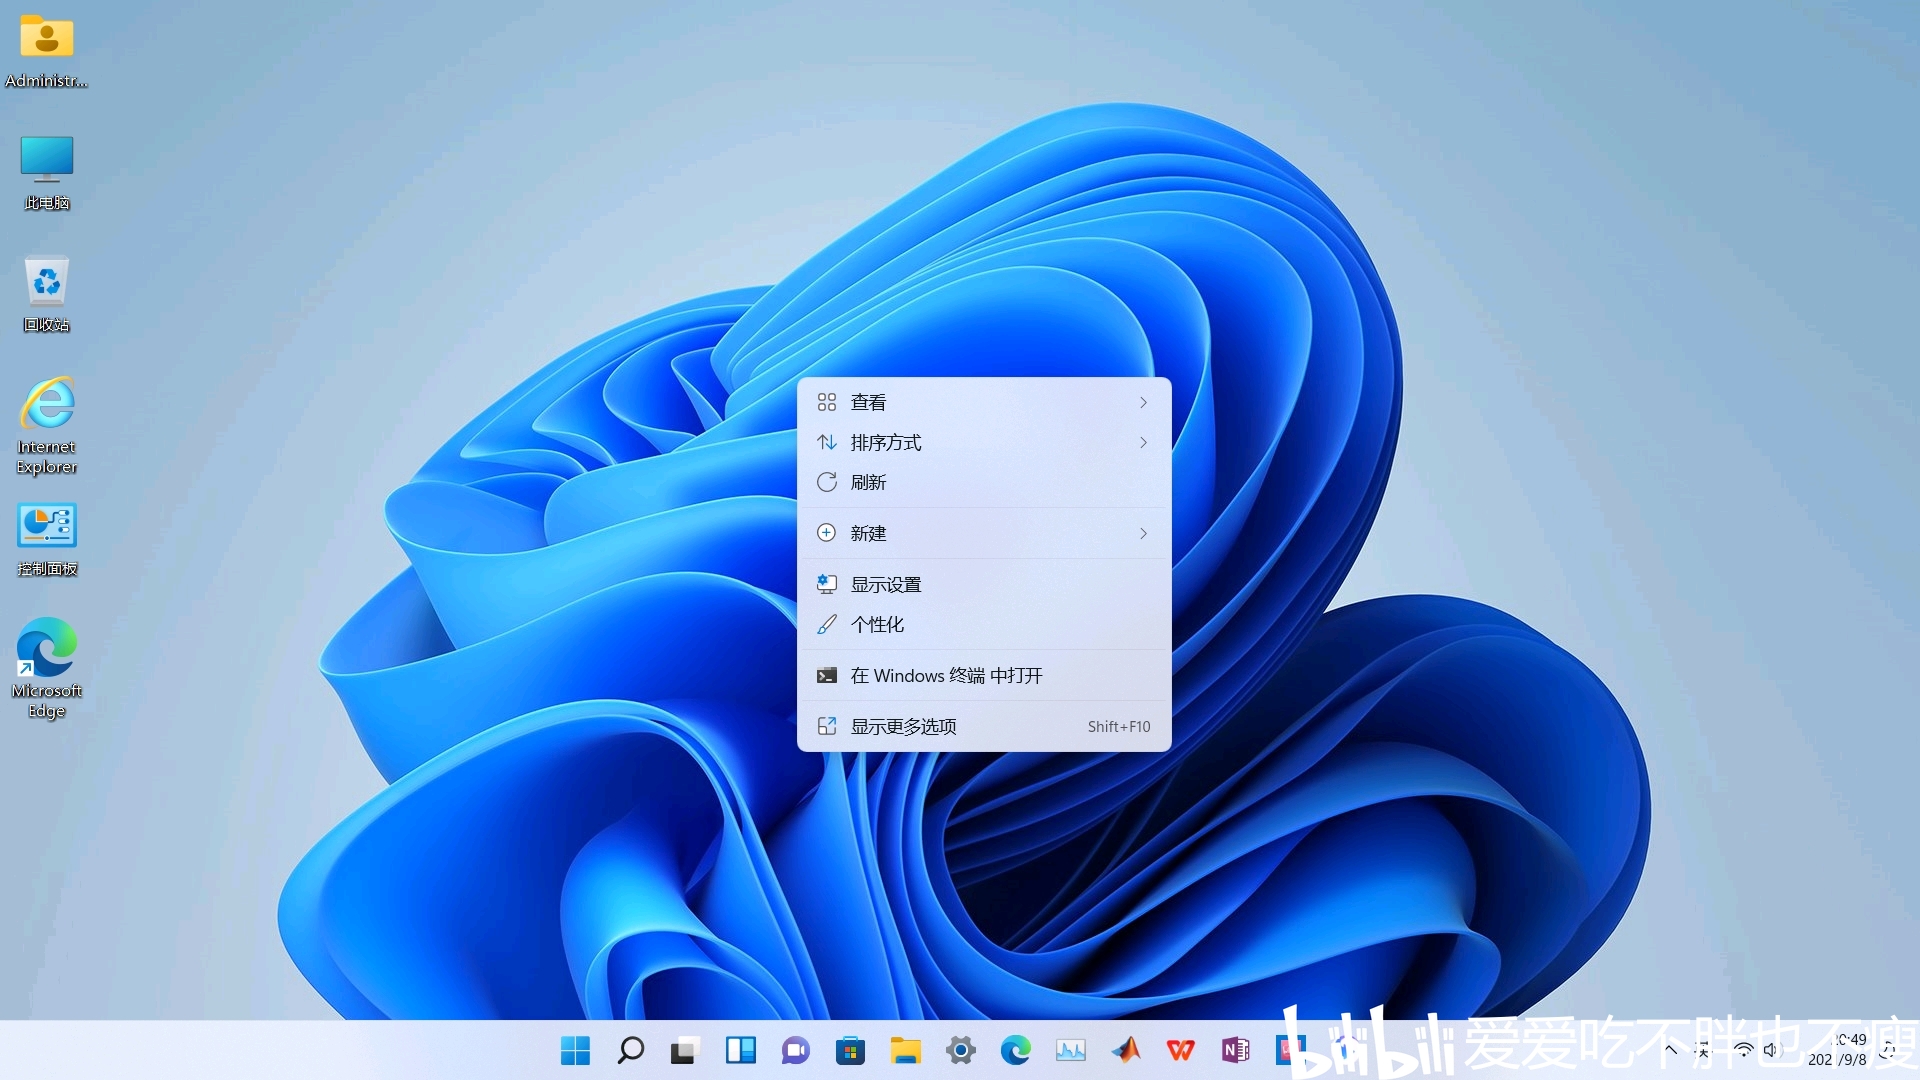
Task: Open the resource monitor chart icon in taskbar
Action: pyautogui.click(x=1070, y=1050)
